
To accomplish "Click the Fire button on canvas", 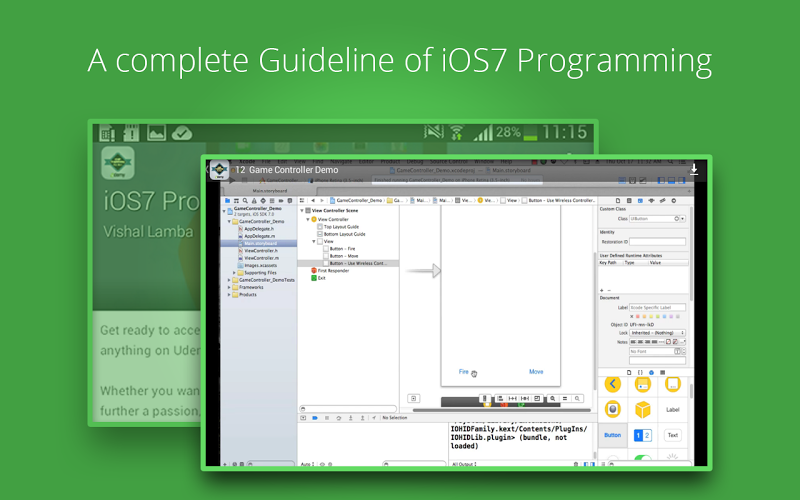I will tap(463, 371).
